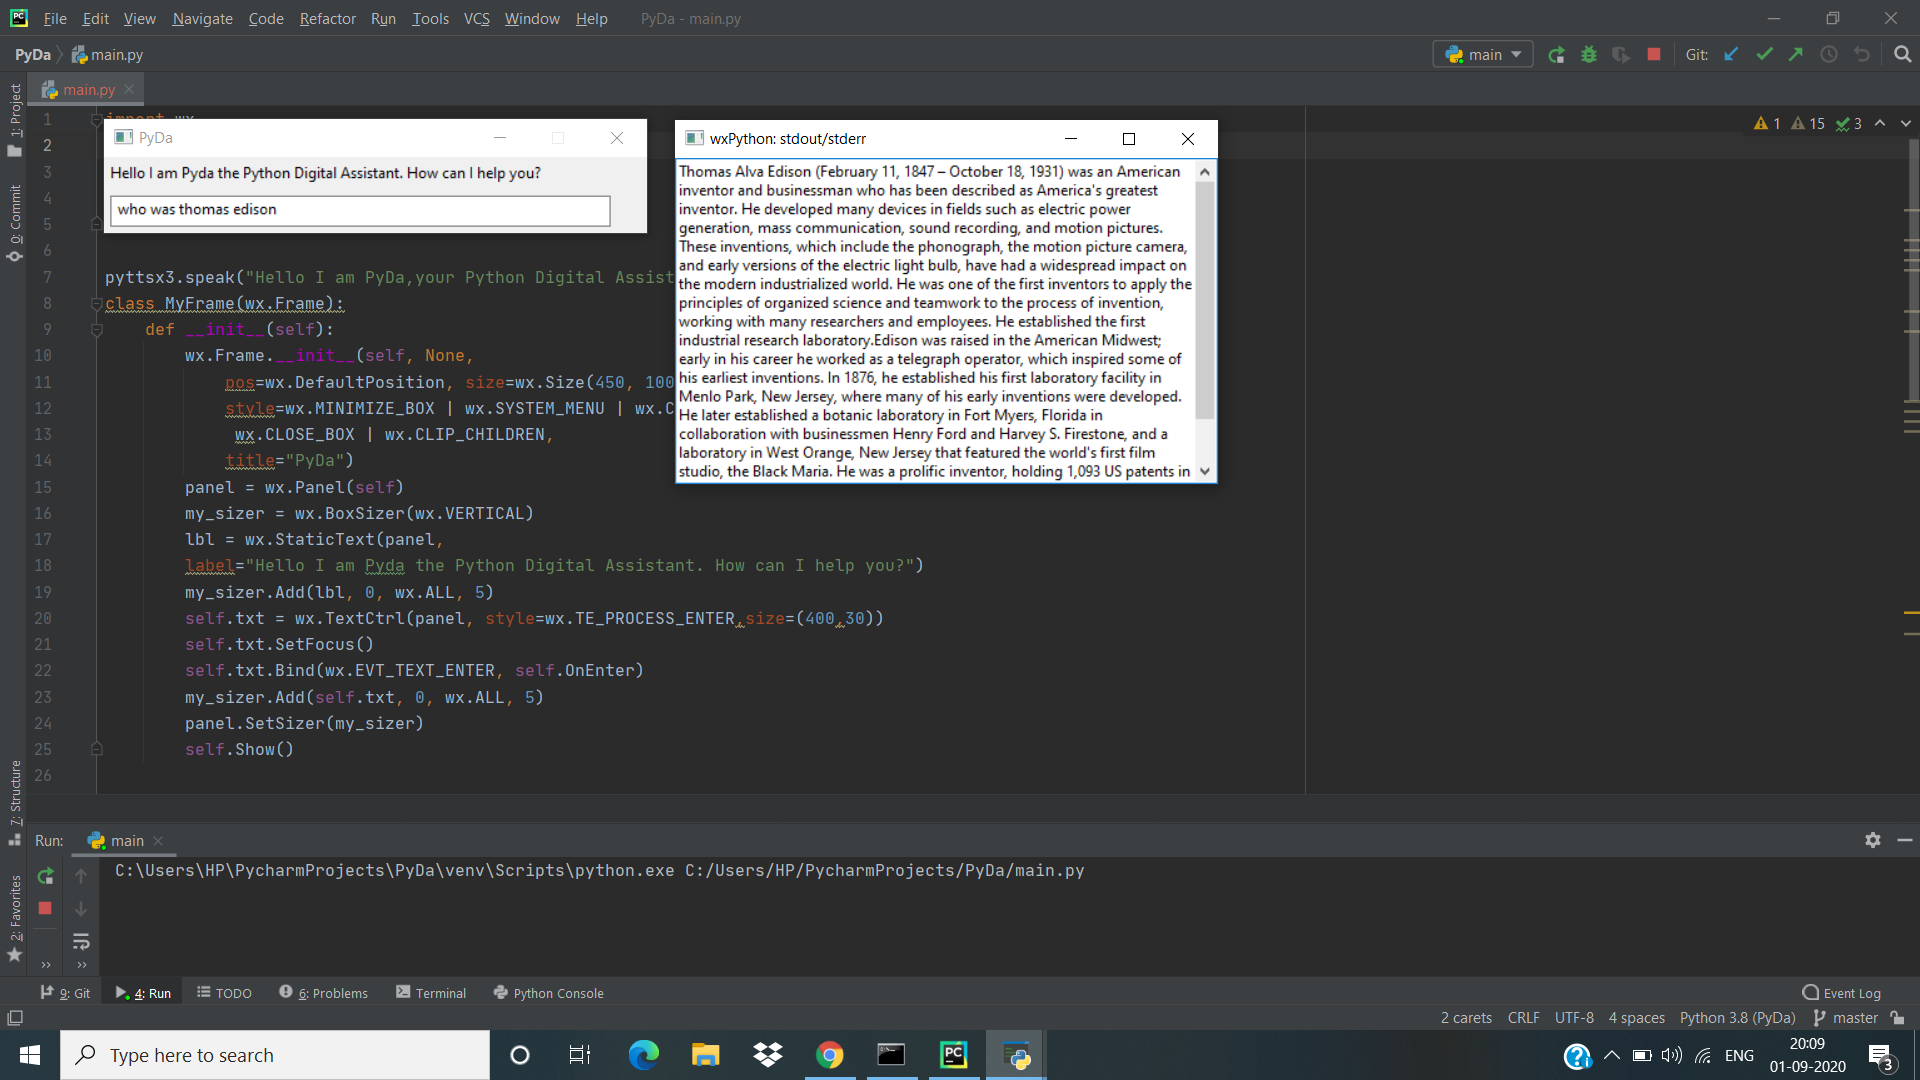The width and height of the screenshot is (1920, 1080).
Task: Open Run panel settings gear
Action: pyautogui.click(x=1873, y=840)
